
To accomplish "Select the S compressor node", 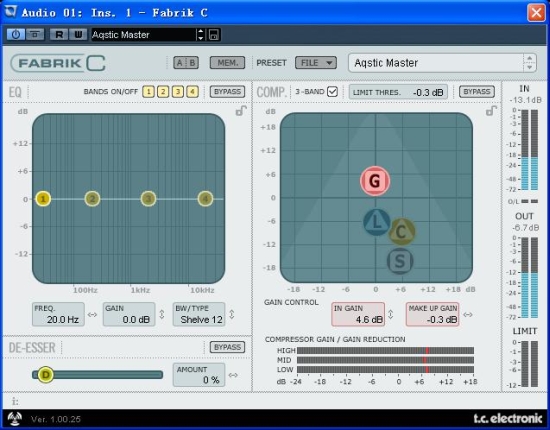I will (400, 261).
